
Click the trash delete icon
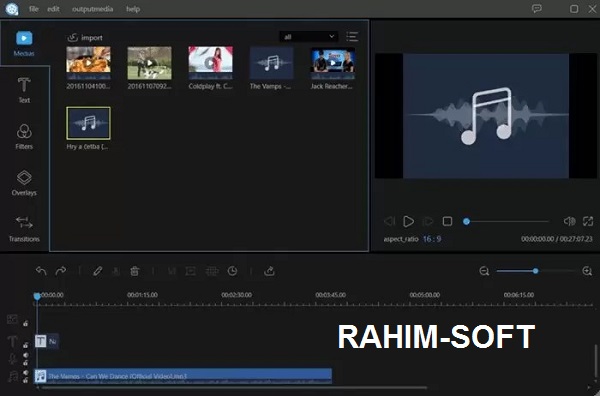pyautogui.click(x=134, y=271)
